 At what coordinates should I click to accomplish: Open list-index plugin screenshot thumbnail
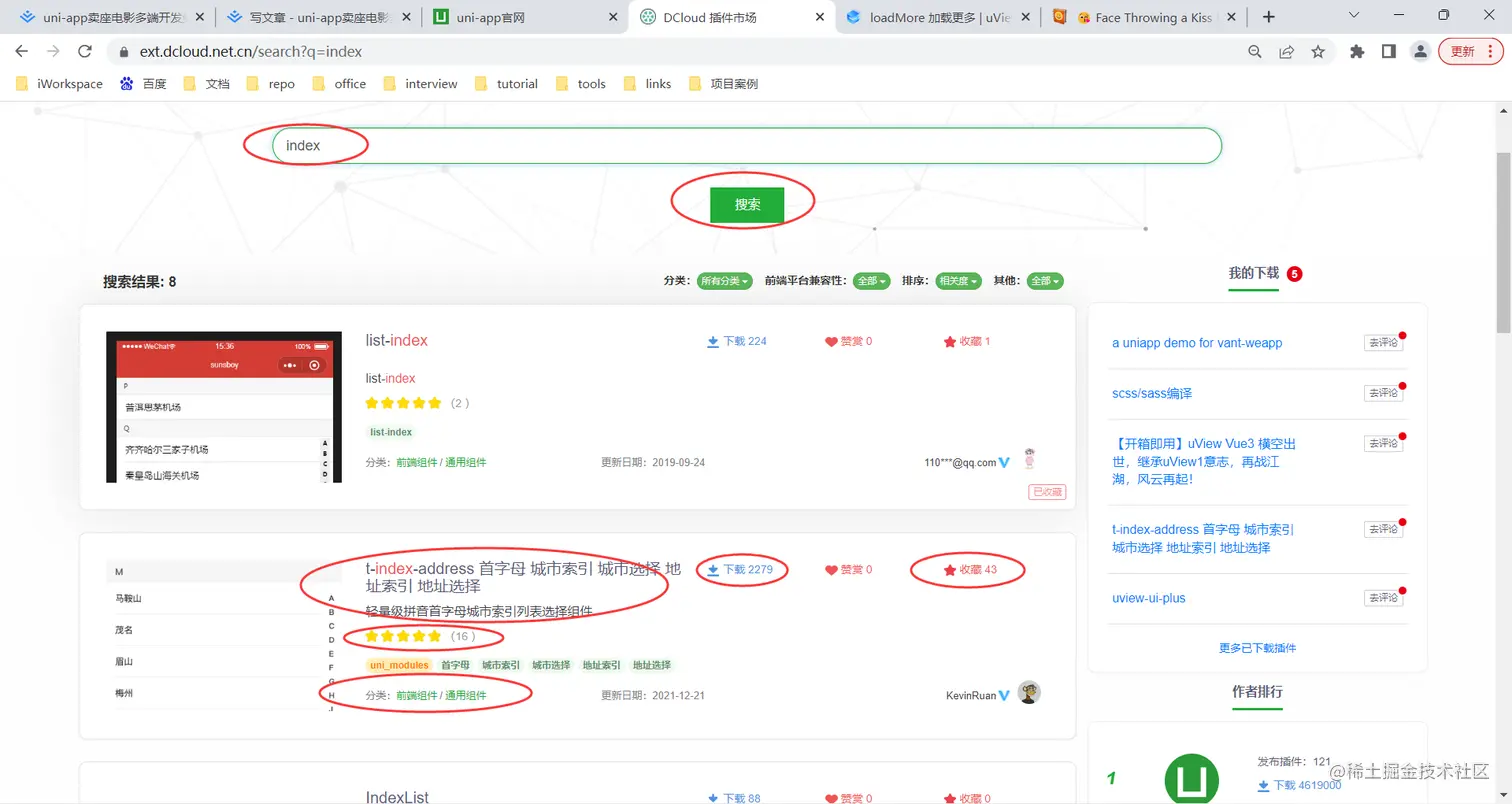click(224, 407)
